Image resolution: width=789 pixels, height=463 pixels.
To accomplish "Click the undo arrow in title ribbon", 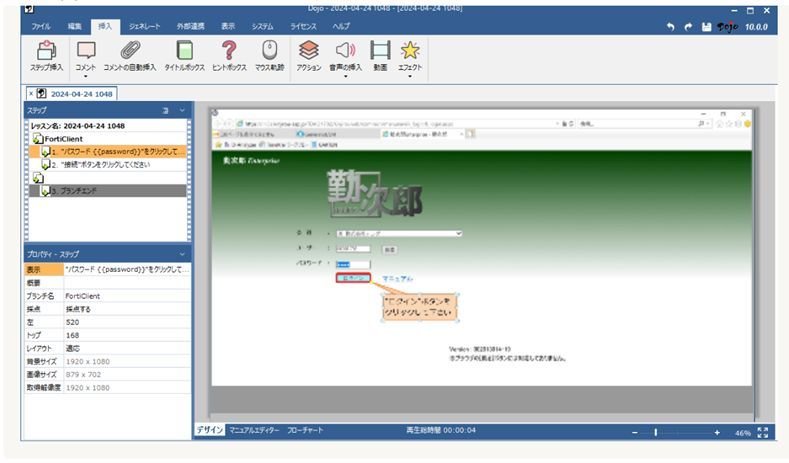I will click(x=670, y=27).
